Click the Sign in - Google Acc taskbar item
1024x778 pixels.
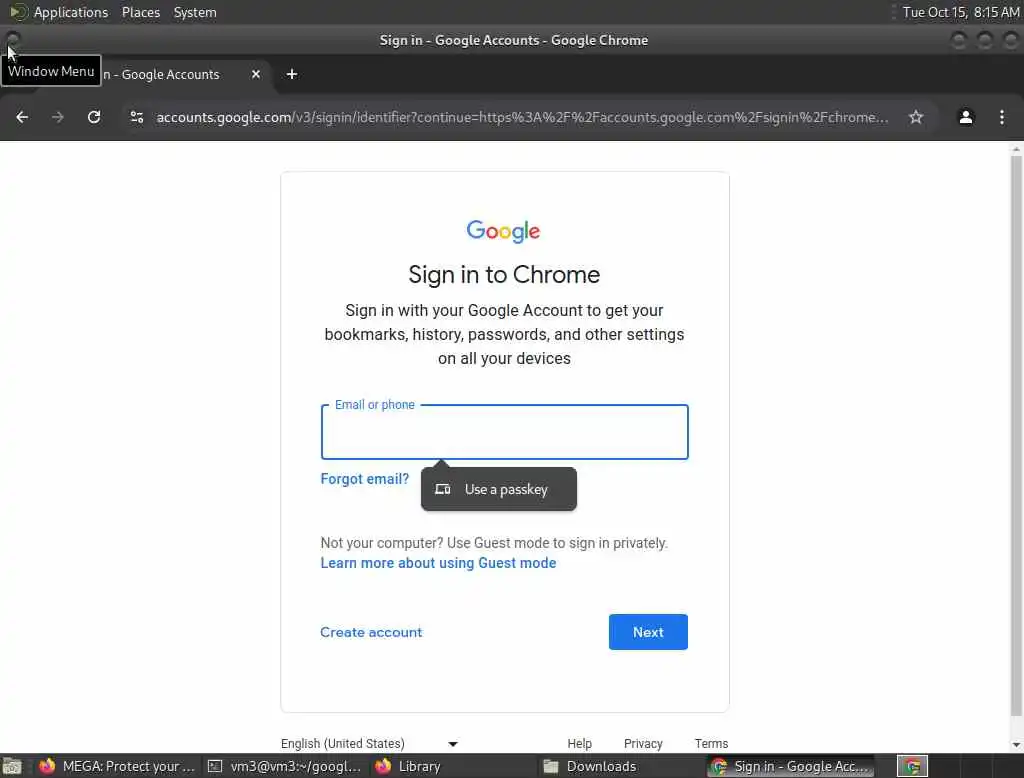pyautogui.click(x=791, y=766)
